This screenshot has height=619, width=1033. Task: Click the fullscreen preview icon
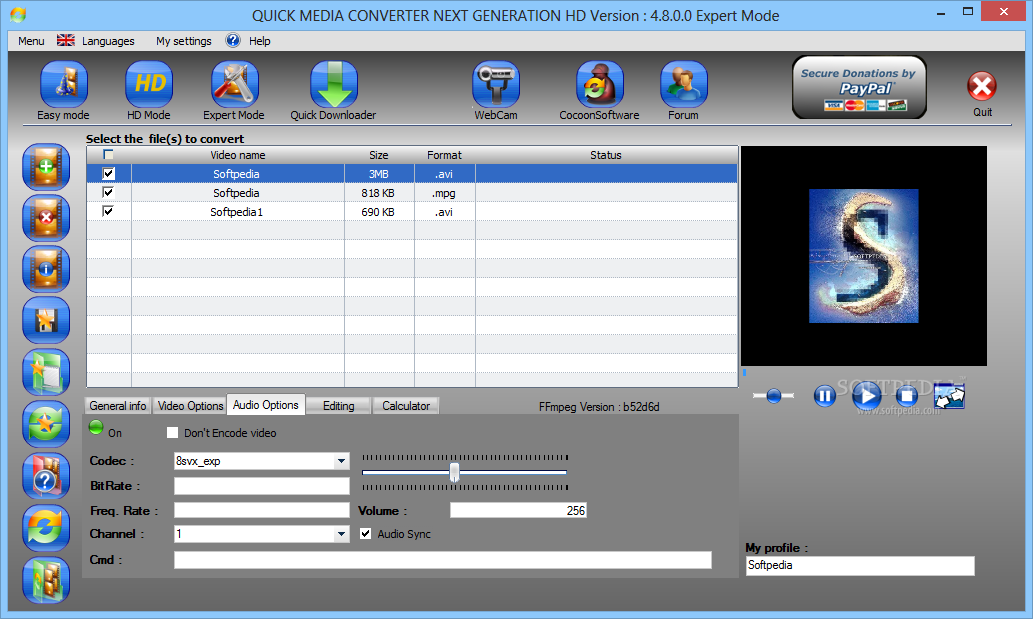point(949,396)
